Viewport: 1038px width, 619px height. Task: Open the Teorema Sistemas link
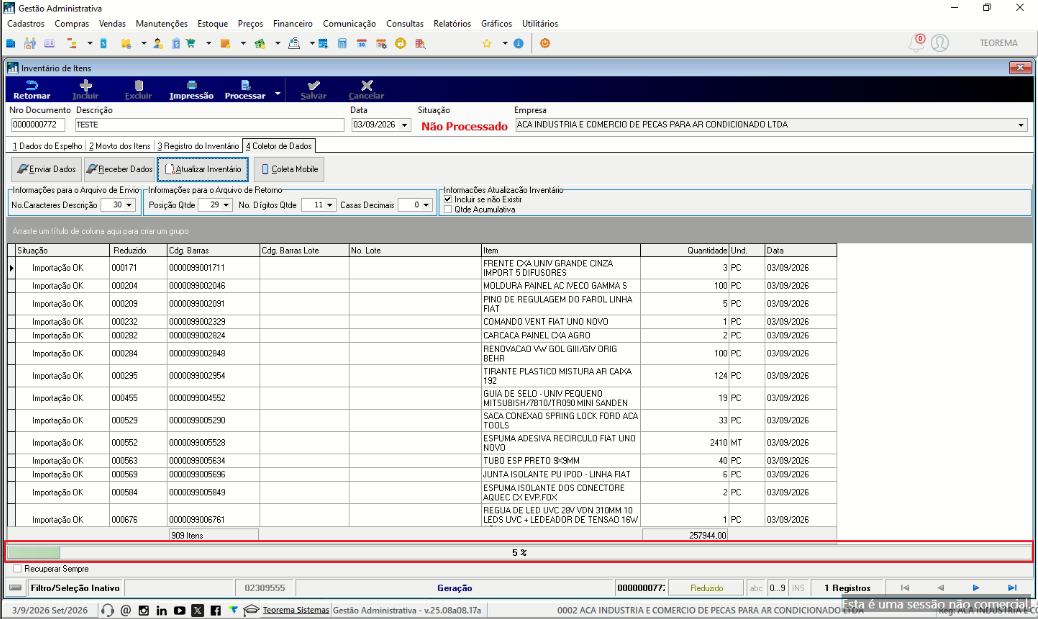pos(295,610)
